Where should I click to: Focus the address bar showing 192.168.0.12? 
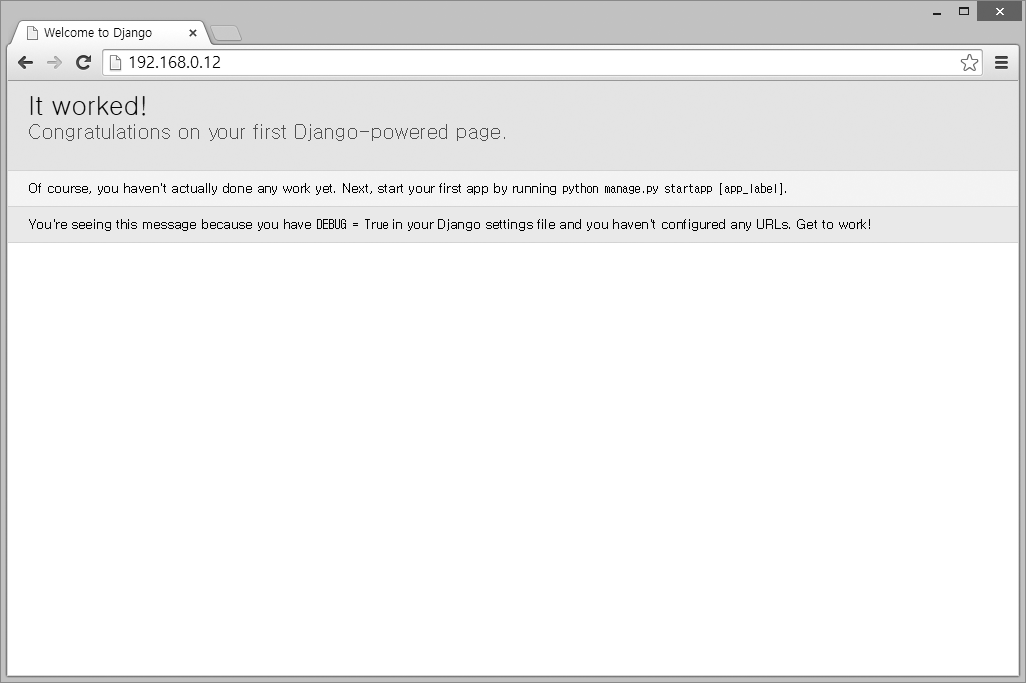(x=500, y=63)
